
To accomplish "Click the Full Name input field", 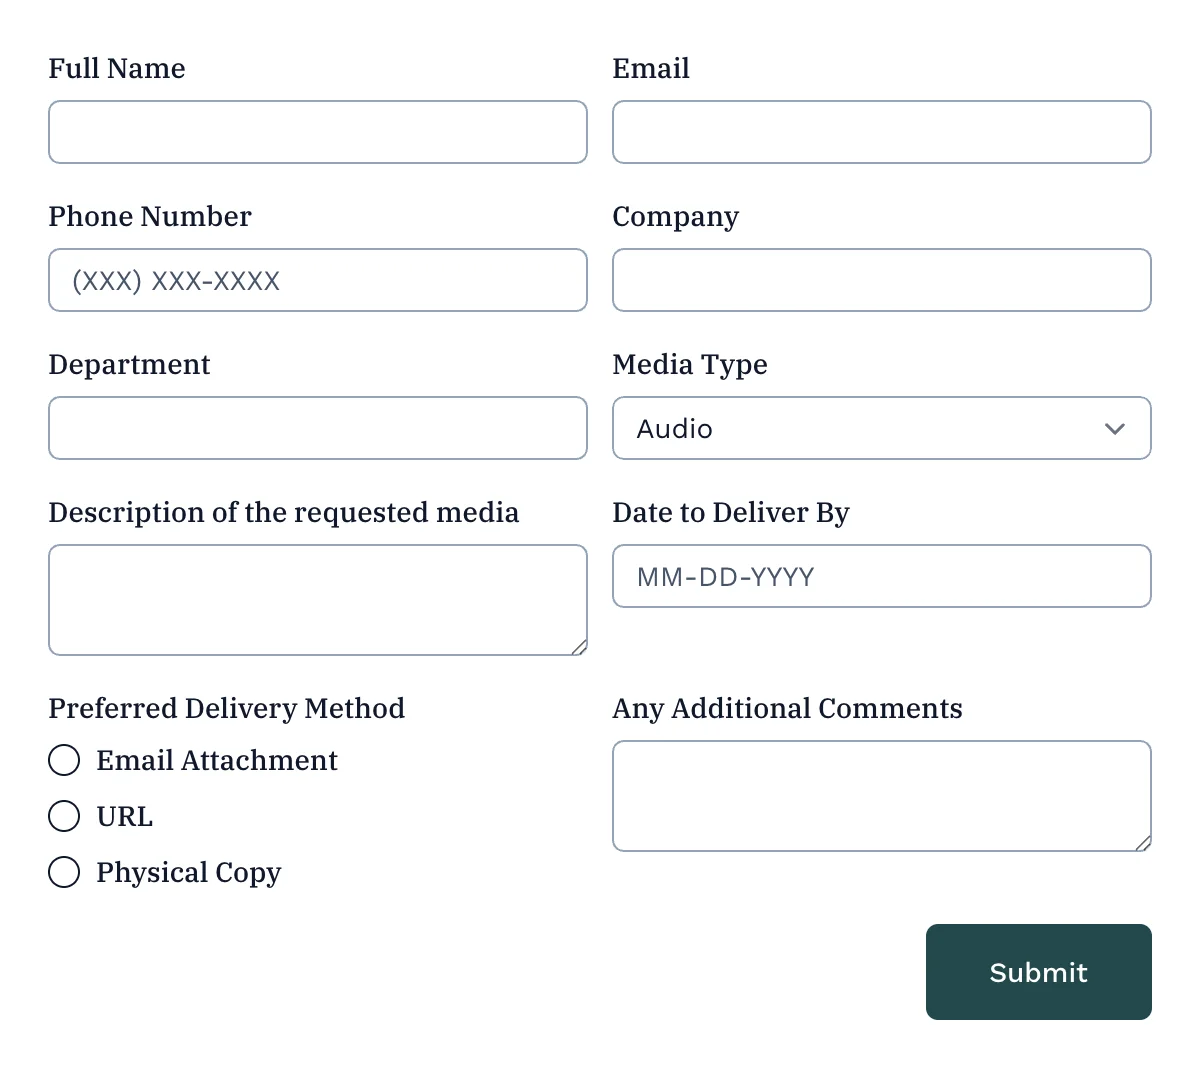I will pyautogui.click(x=317, y=132).
